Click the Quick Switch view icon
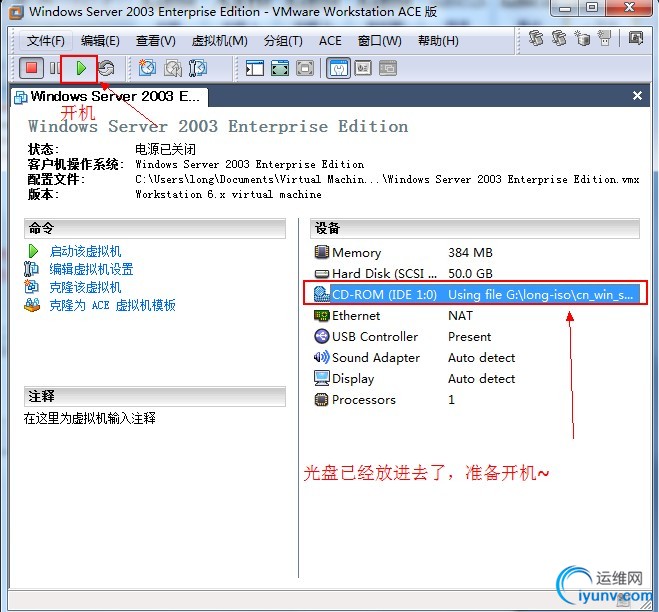Image resolution: width=659 pixels, height=612 pixels. pos(280,68)
